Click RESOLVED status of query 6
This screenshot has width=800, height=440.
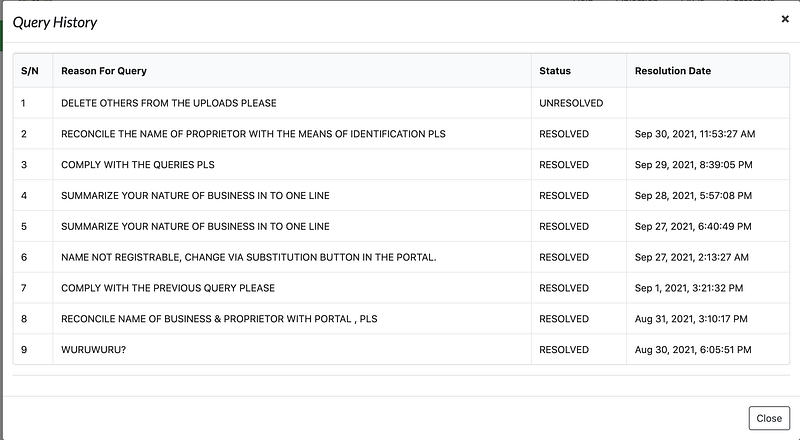tap(564, 257)
